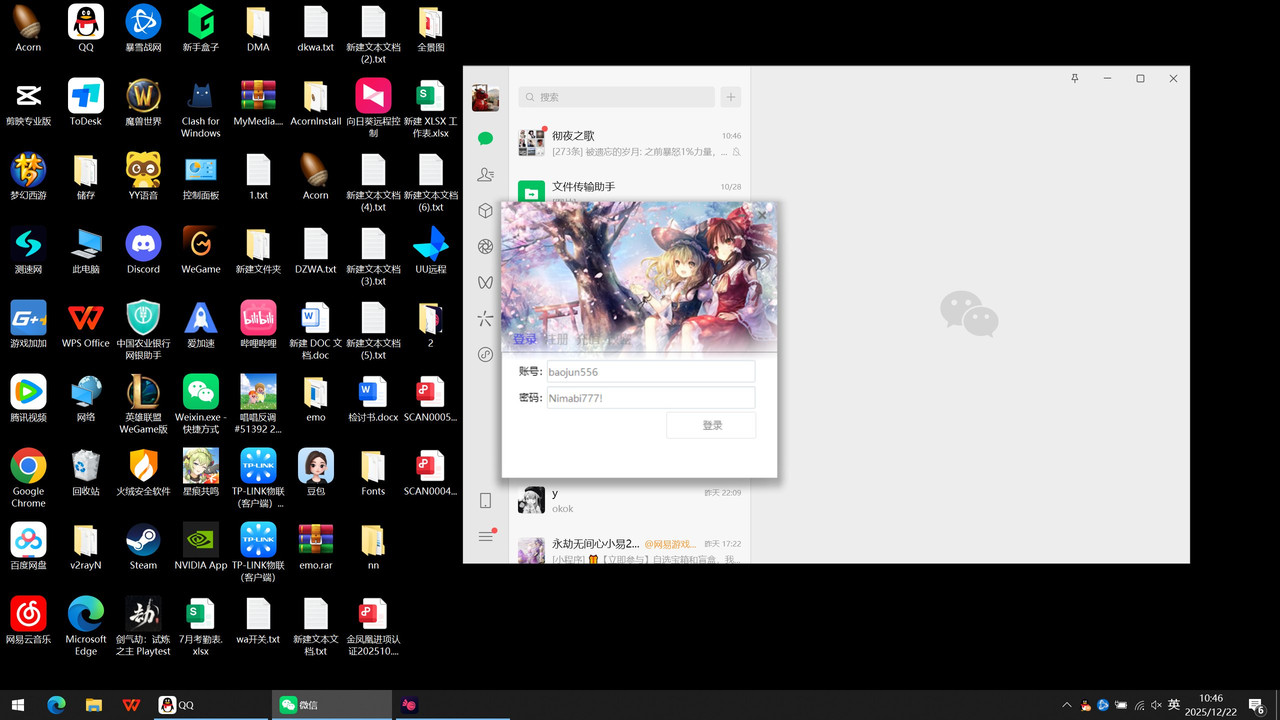Select the 网易云音乐 desktop icon

pyautogui.click(x=28, y=620)
